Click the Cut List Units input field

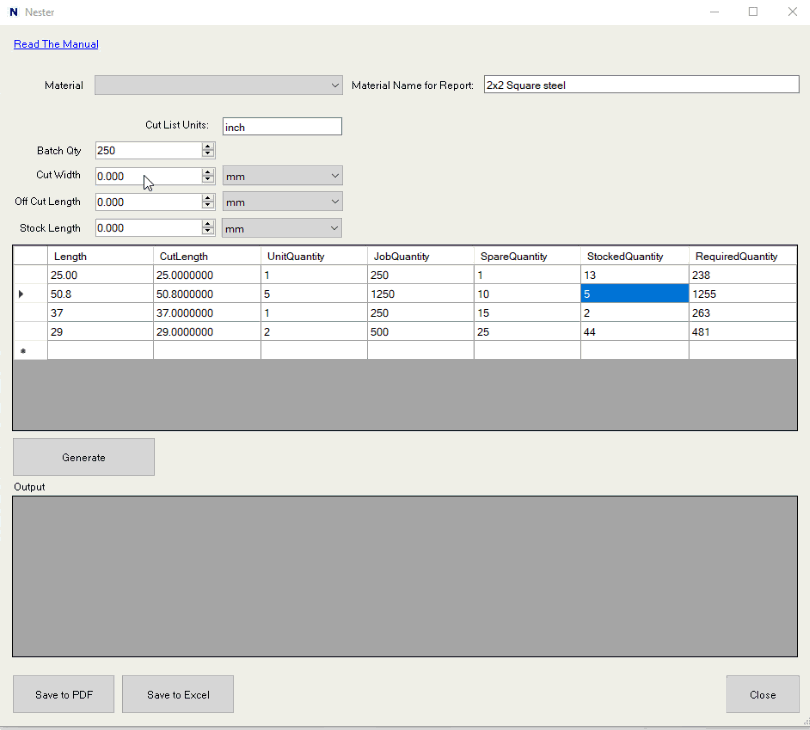click(282, 127)
